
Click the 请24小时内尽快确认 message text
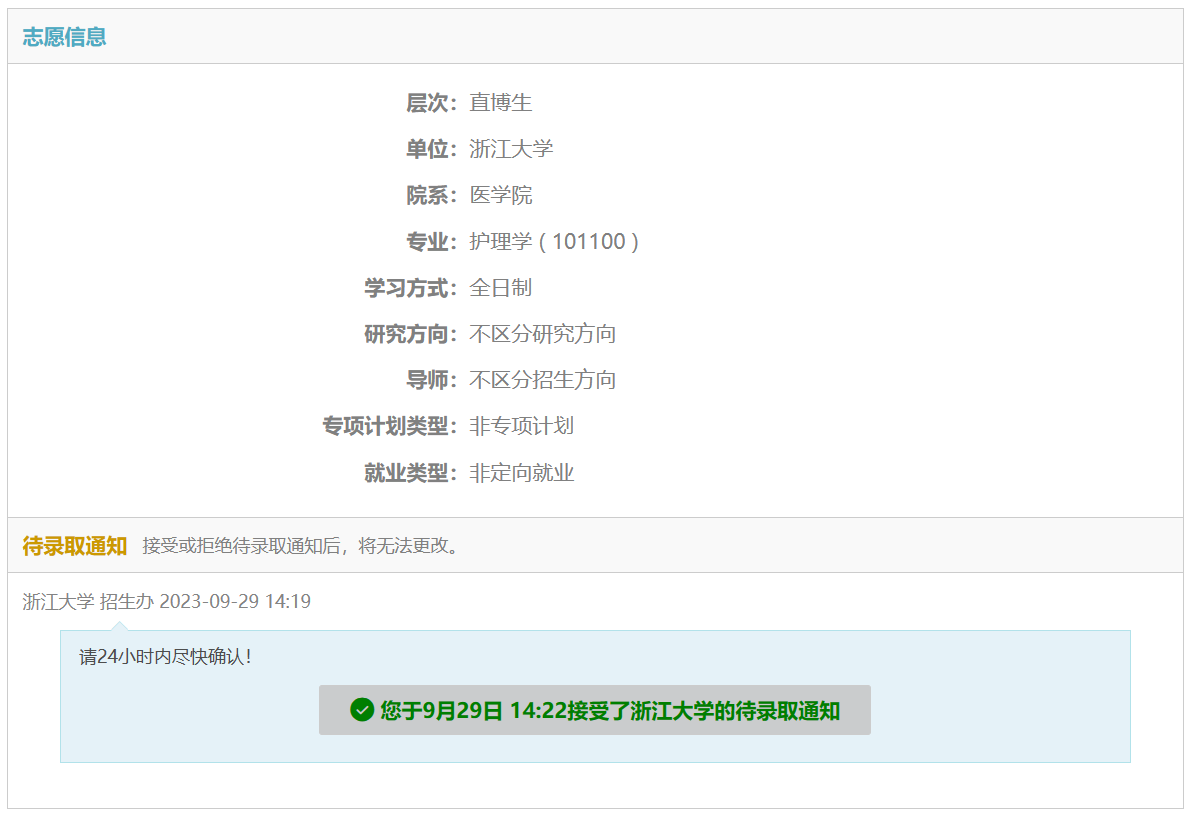pos(165,657)
